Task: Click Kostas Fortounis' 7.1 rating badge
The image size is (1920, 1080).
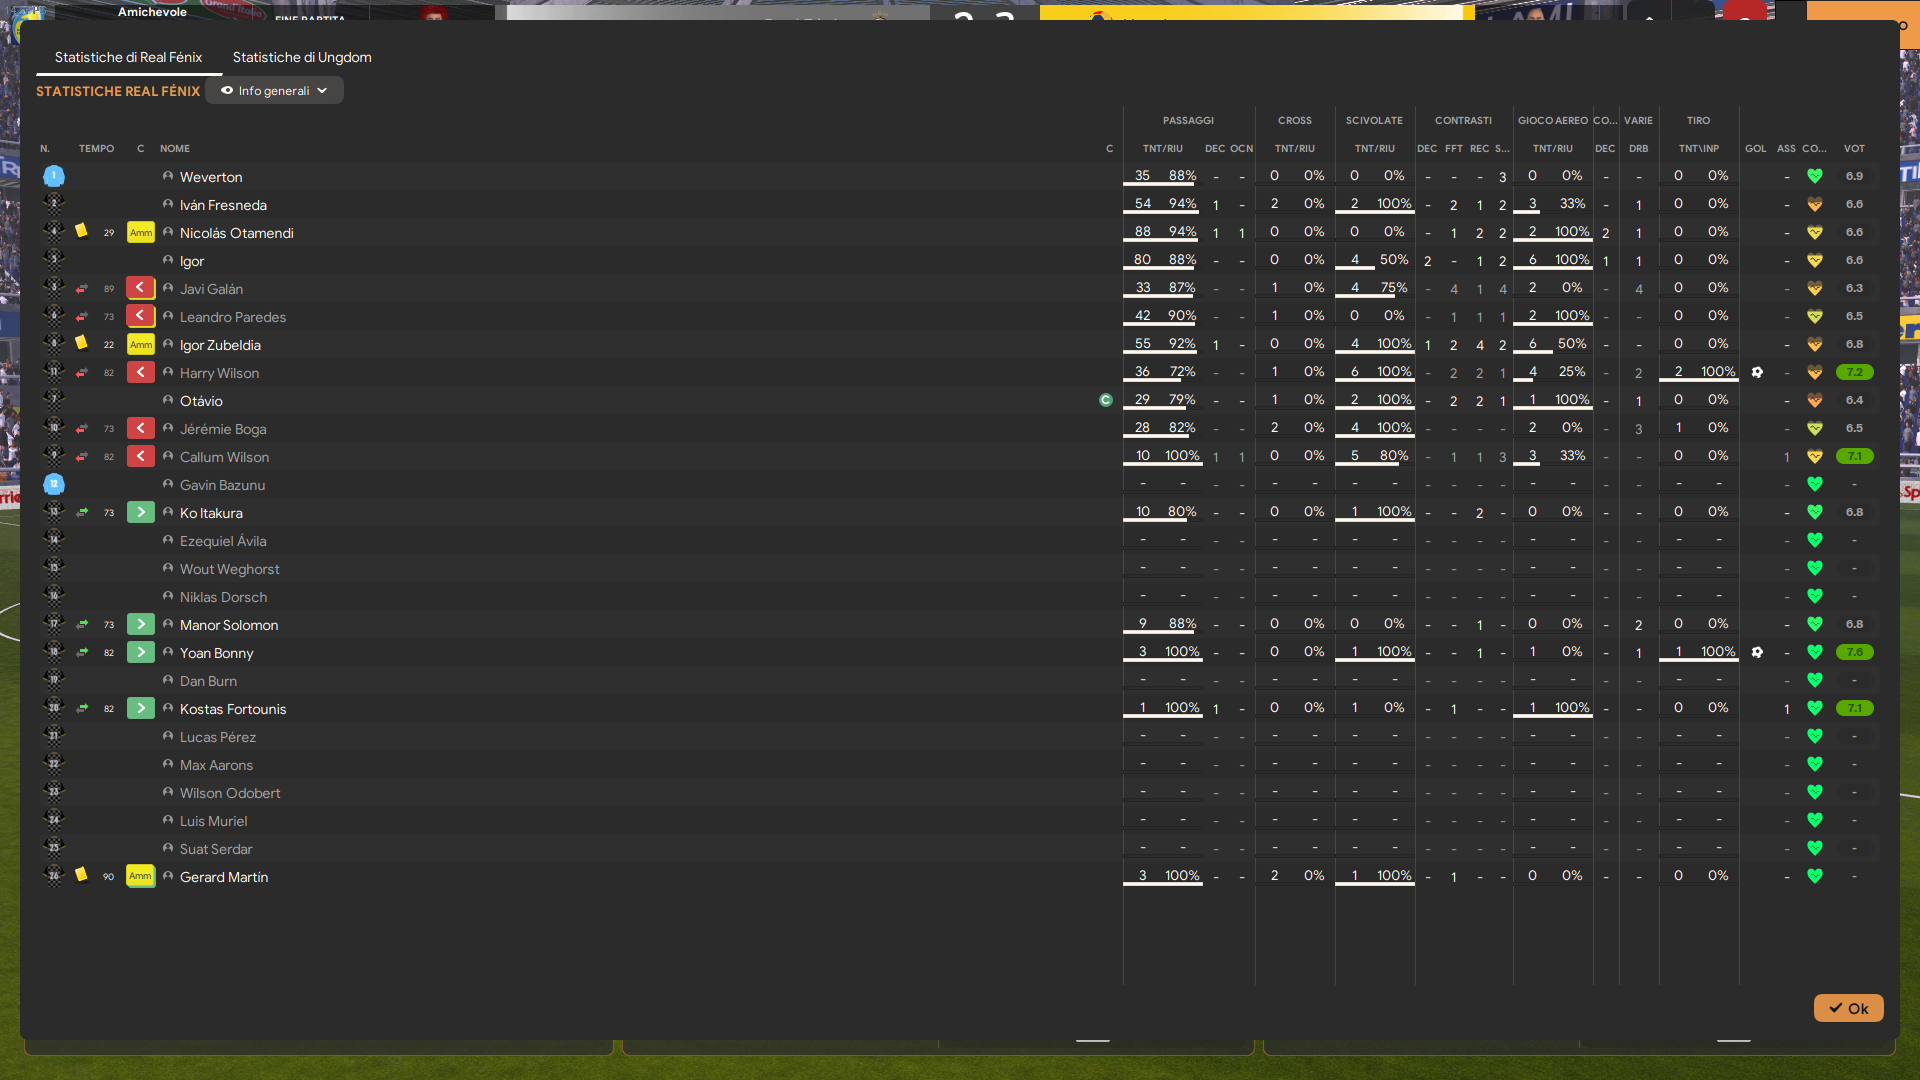Action: (1854, 708)
